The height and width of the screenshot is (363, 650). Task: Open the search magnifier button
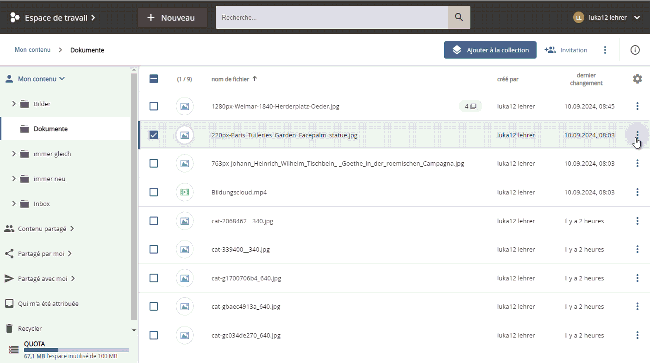click(x=458, y=17)
